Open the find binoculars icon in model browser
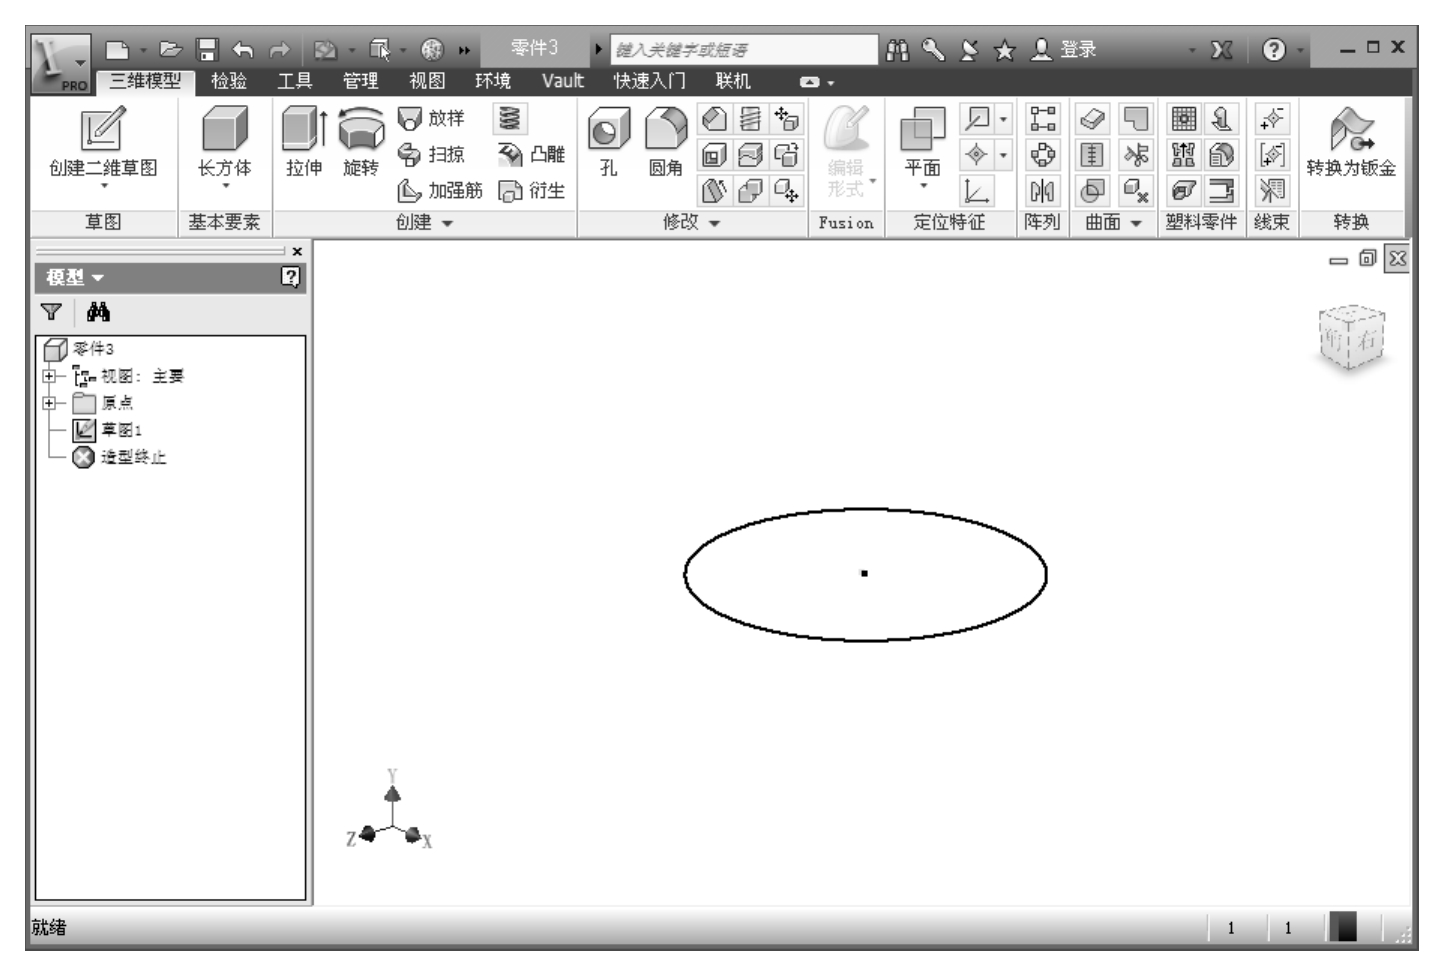 [98, 313]
